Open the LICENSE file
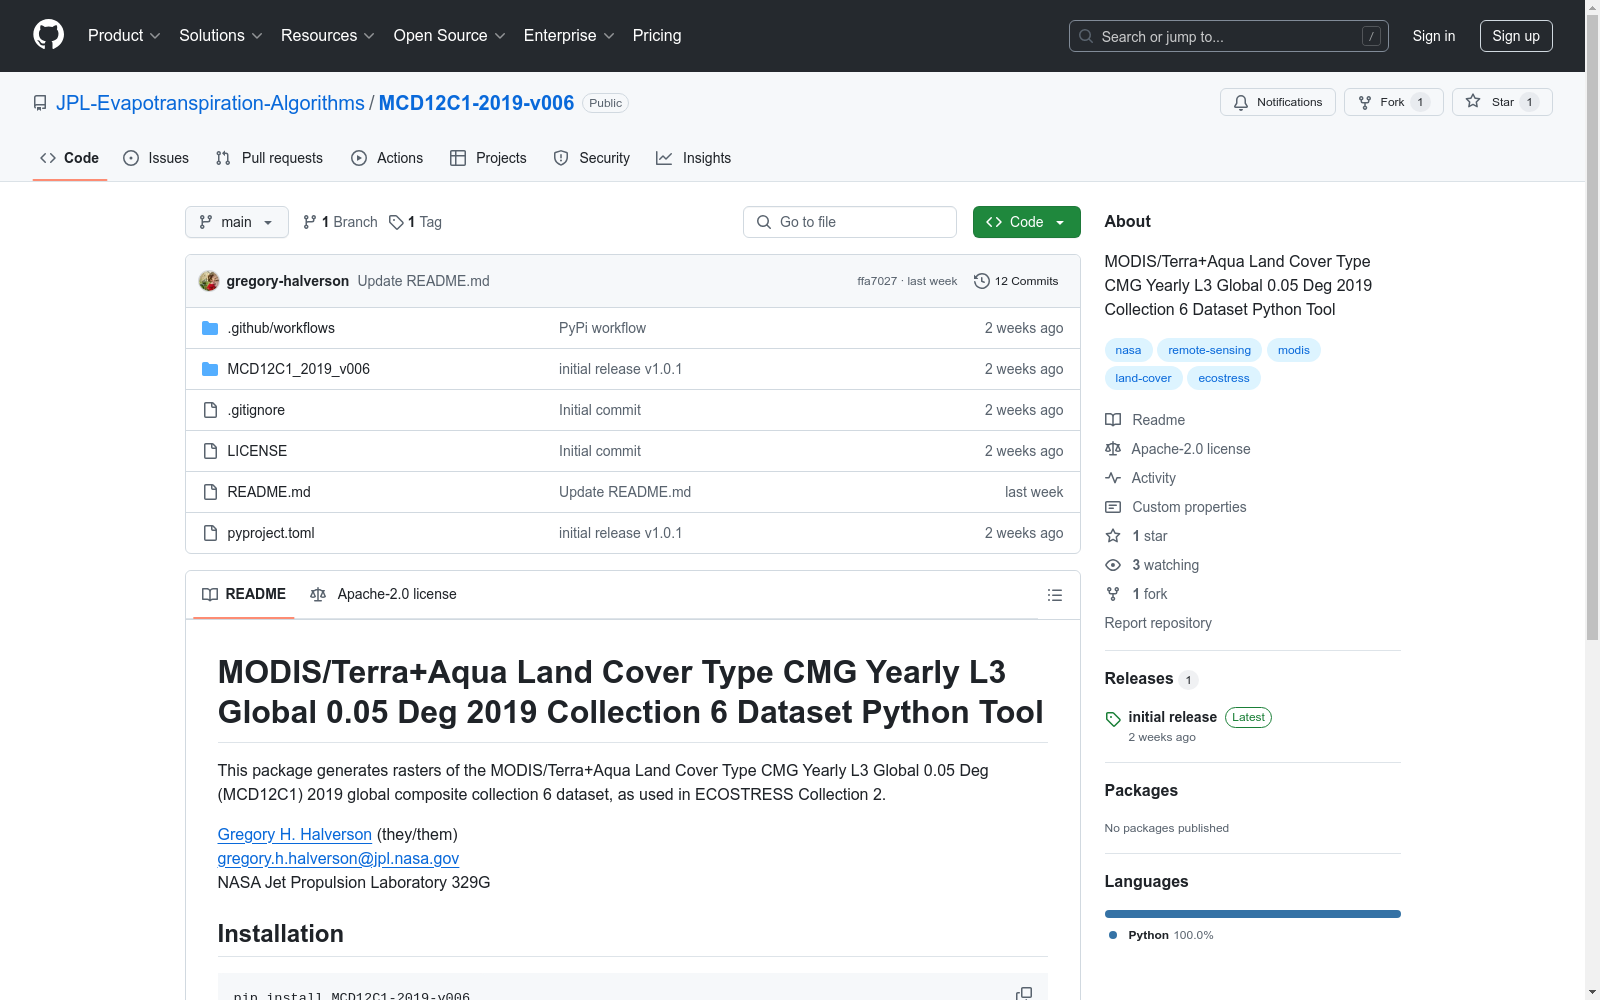Screen dimensions: 1600x1000 point(257,451)
